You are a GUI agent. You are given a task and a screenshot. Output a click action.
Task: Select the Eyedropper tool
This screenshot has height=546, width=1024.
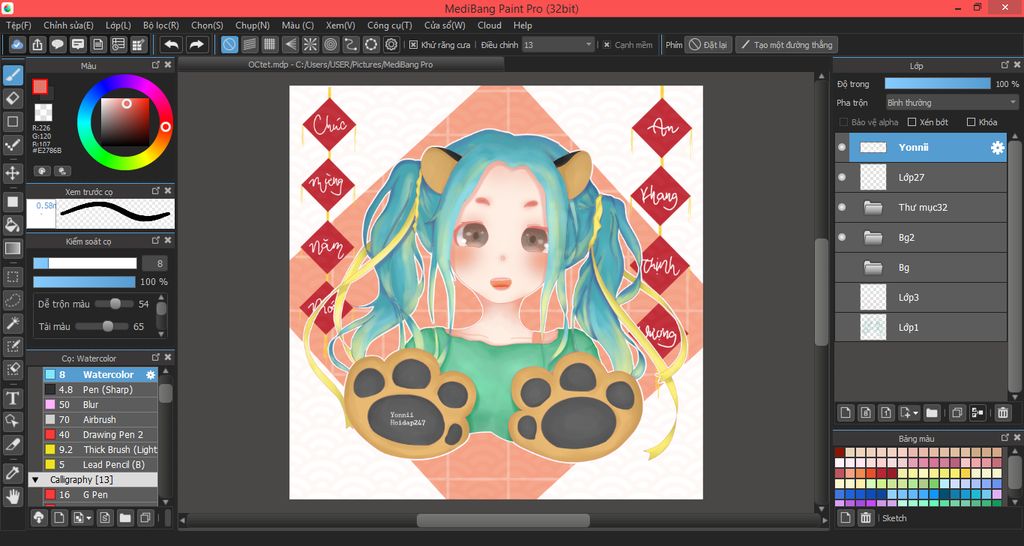(12, 474)
